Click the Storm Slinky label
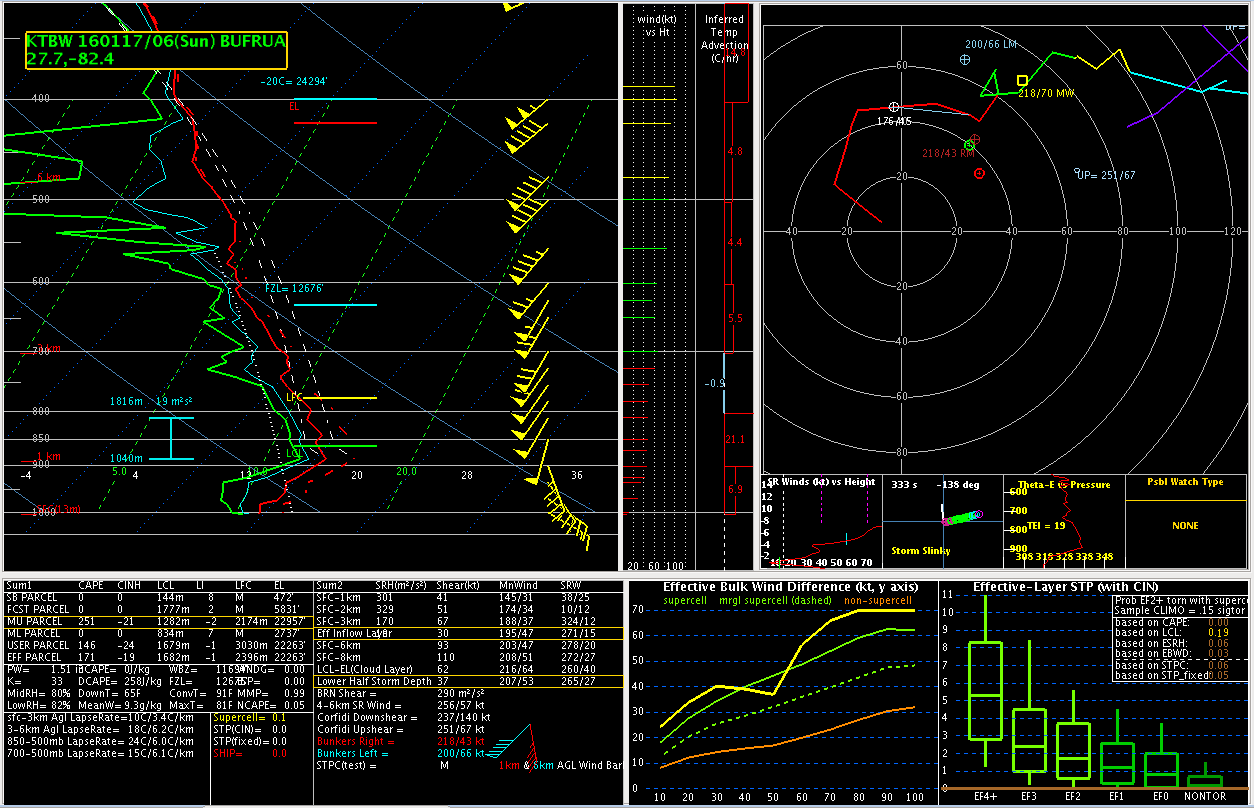This screenshot has height=808, width=1254. 920,550
